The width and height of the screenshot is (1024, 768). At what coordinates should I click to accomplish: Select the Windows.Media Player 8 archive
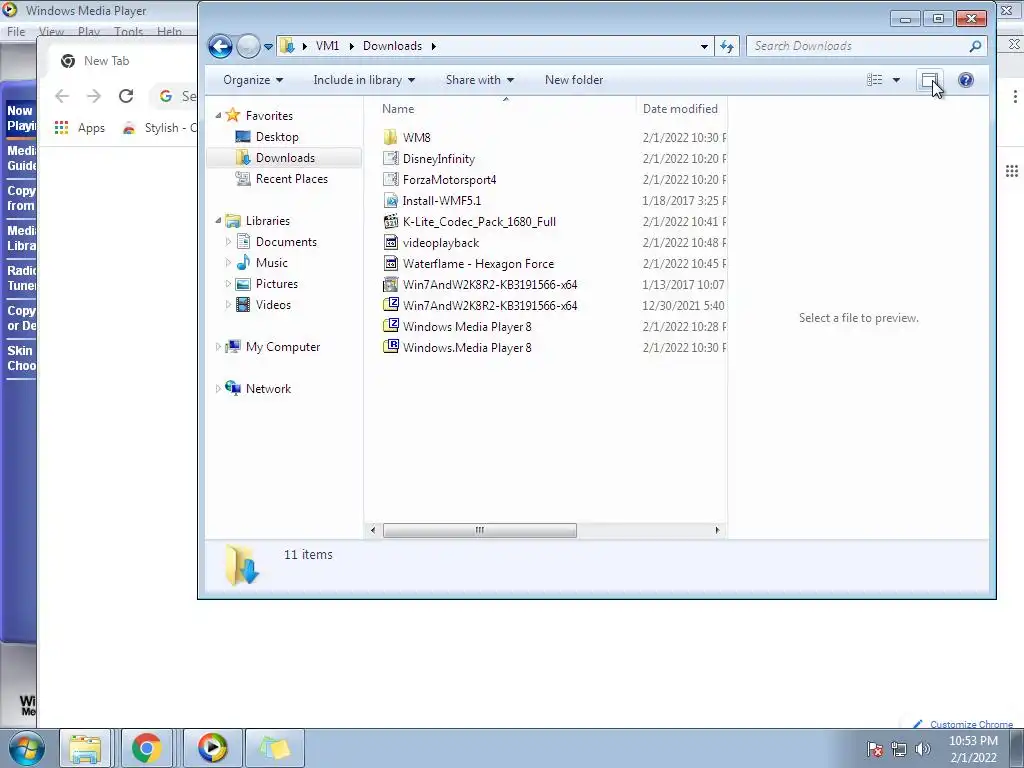(467, 347)
